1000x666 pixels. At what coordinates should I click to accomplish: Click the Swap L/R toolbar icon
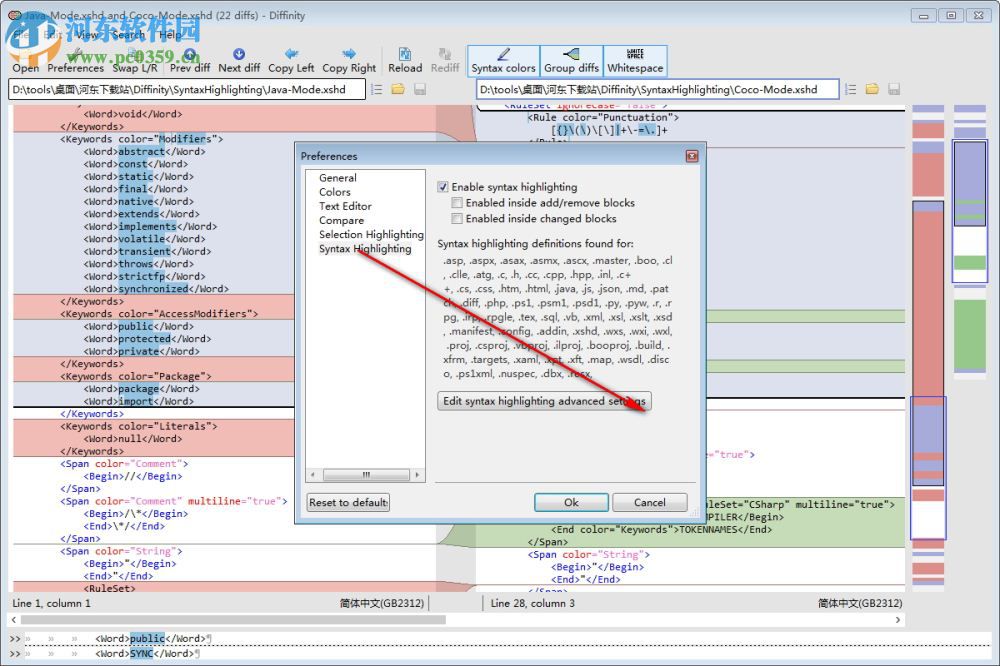(134, 61)
